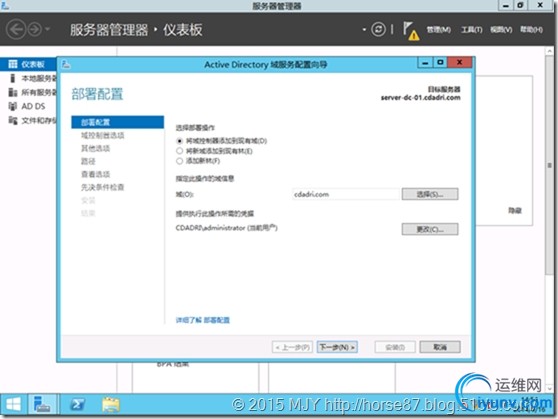
Task: Click the 下一步(N) button
Action: 337,347
